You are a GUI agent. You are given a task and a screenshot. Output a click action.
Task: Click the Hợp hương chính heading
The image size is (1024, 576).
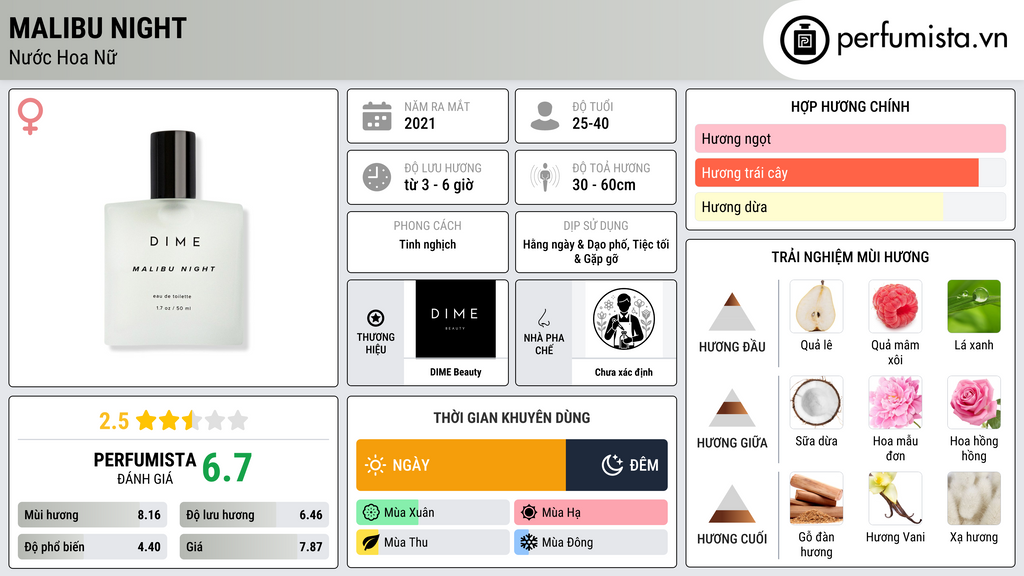pos(850,106)
